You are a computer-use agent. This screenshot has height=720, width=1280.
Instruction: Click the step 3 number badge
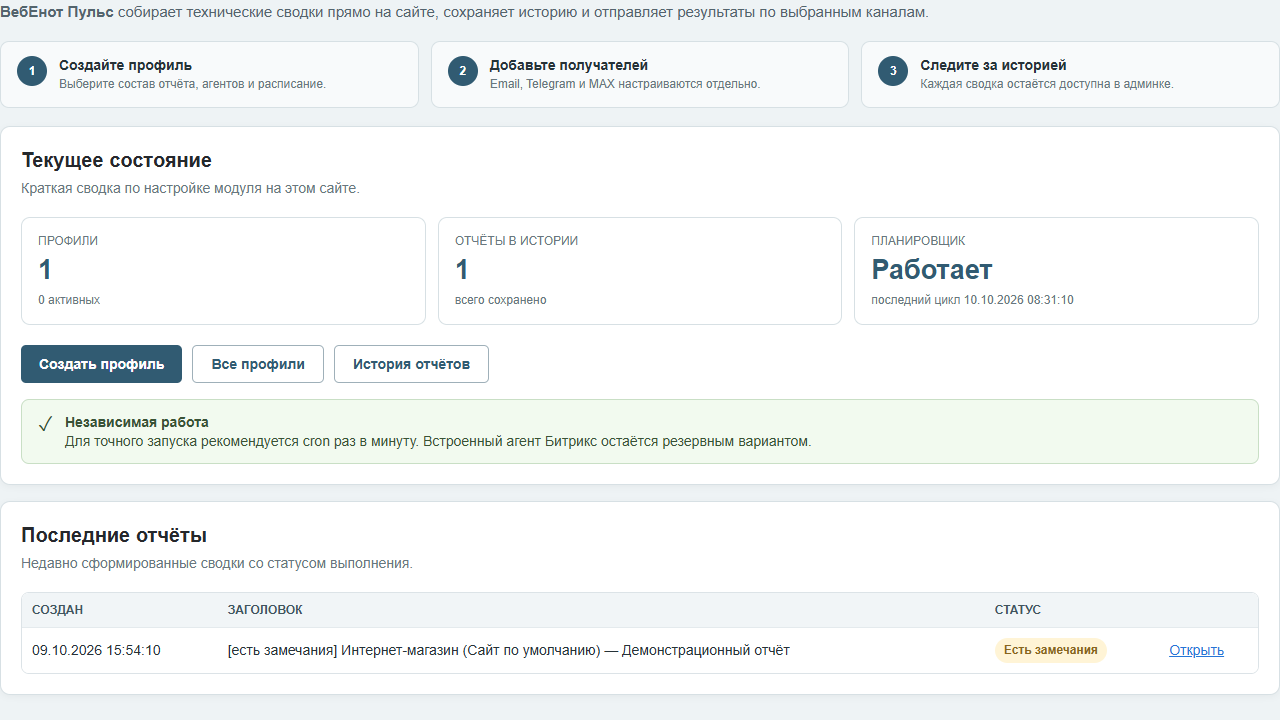click(x=893, y=71)
